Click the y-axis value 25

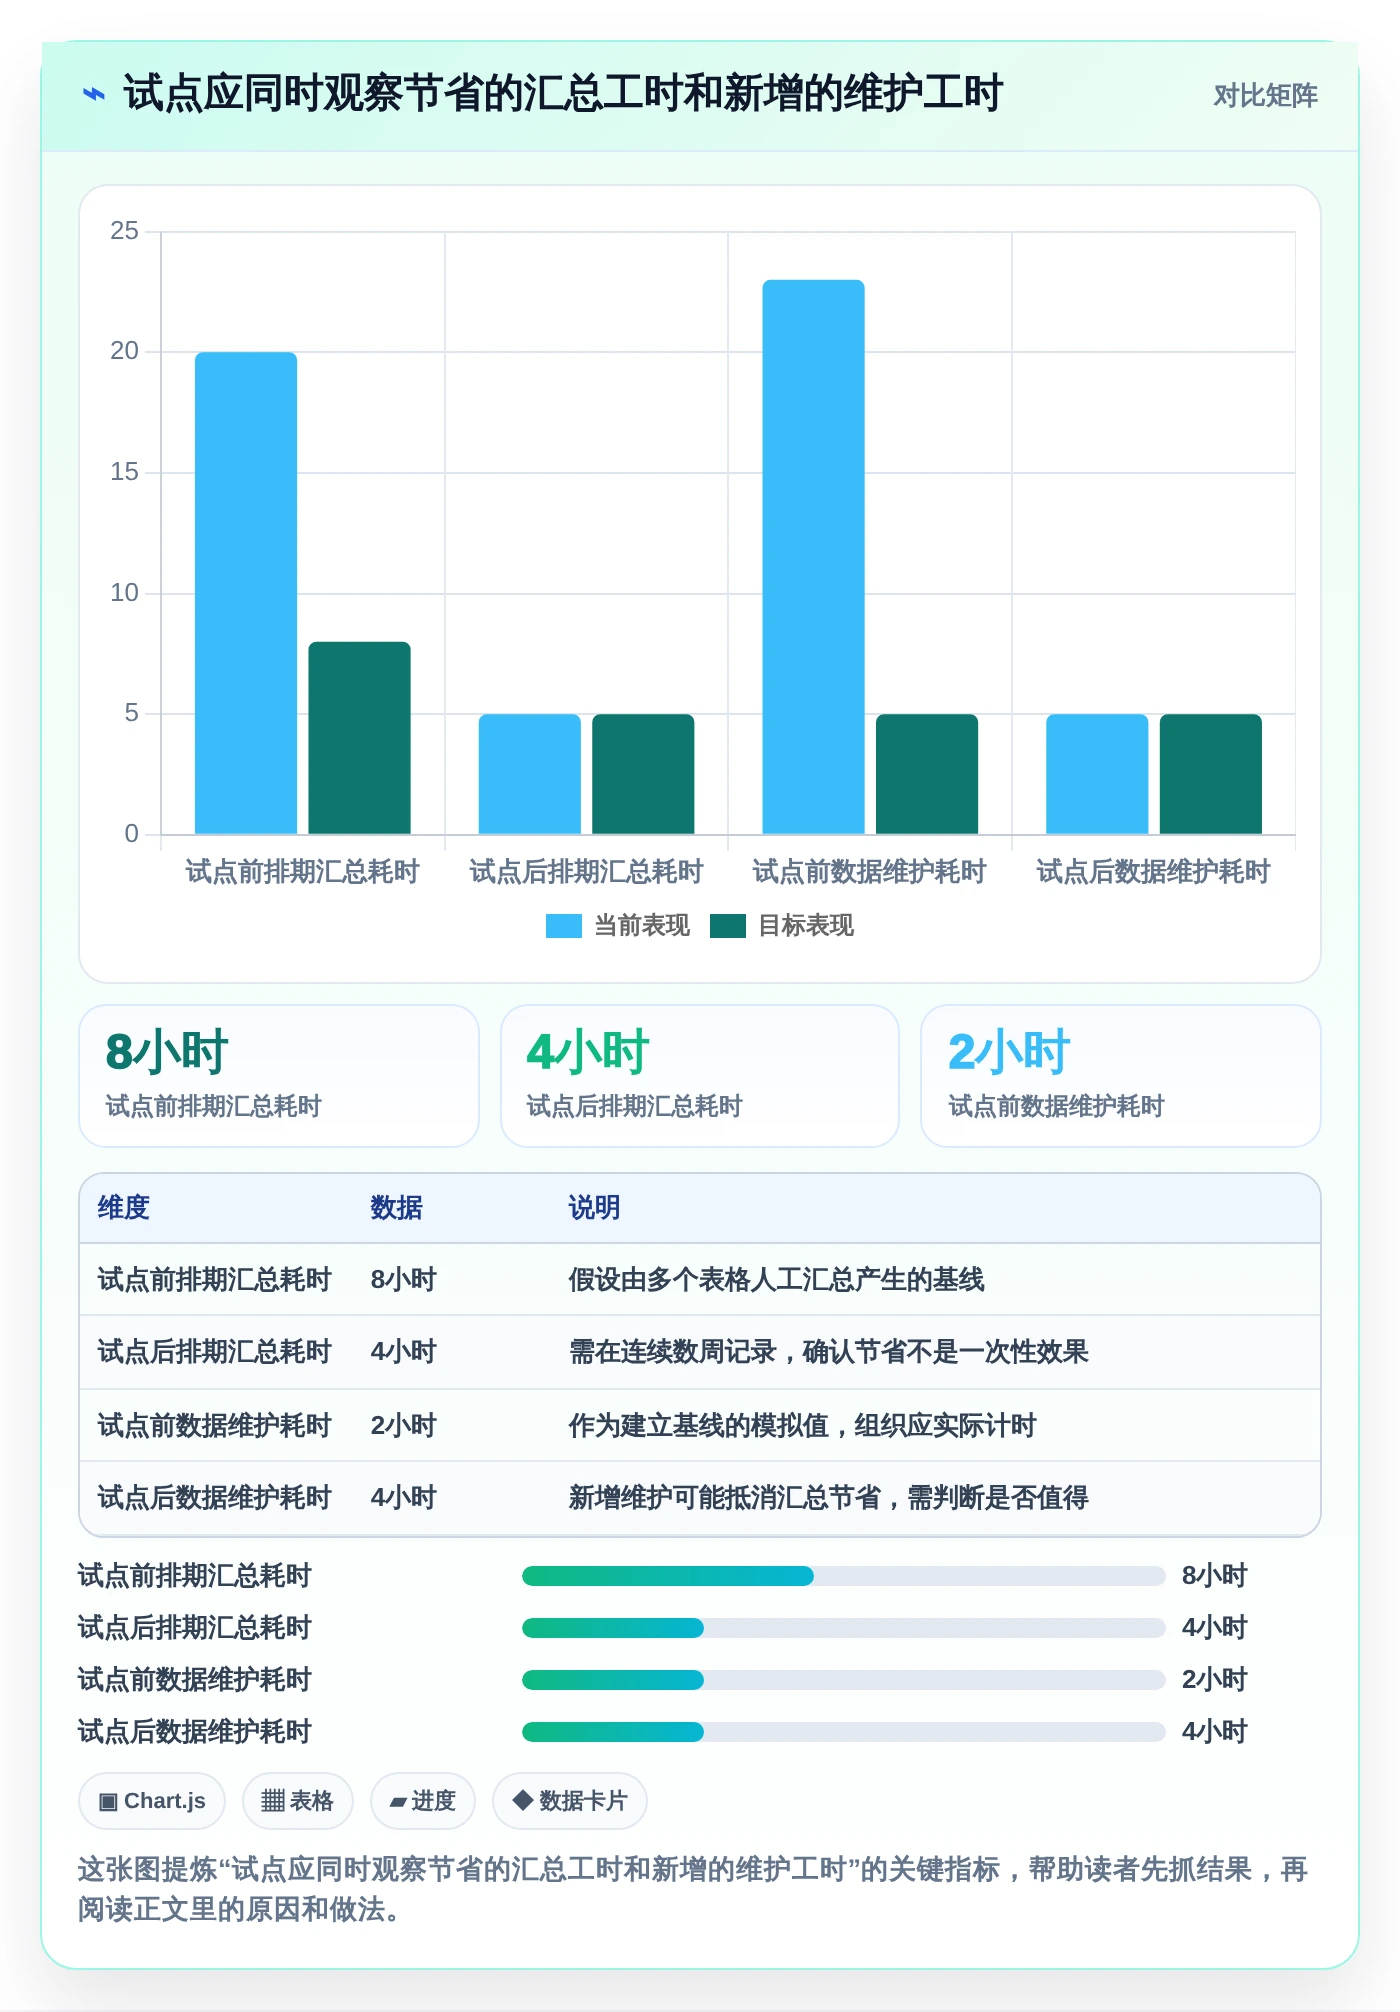tap(124, 231)
